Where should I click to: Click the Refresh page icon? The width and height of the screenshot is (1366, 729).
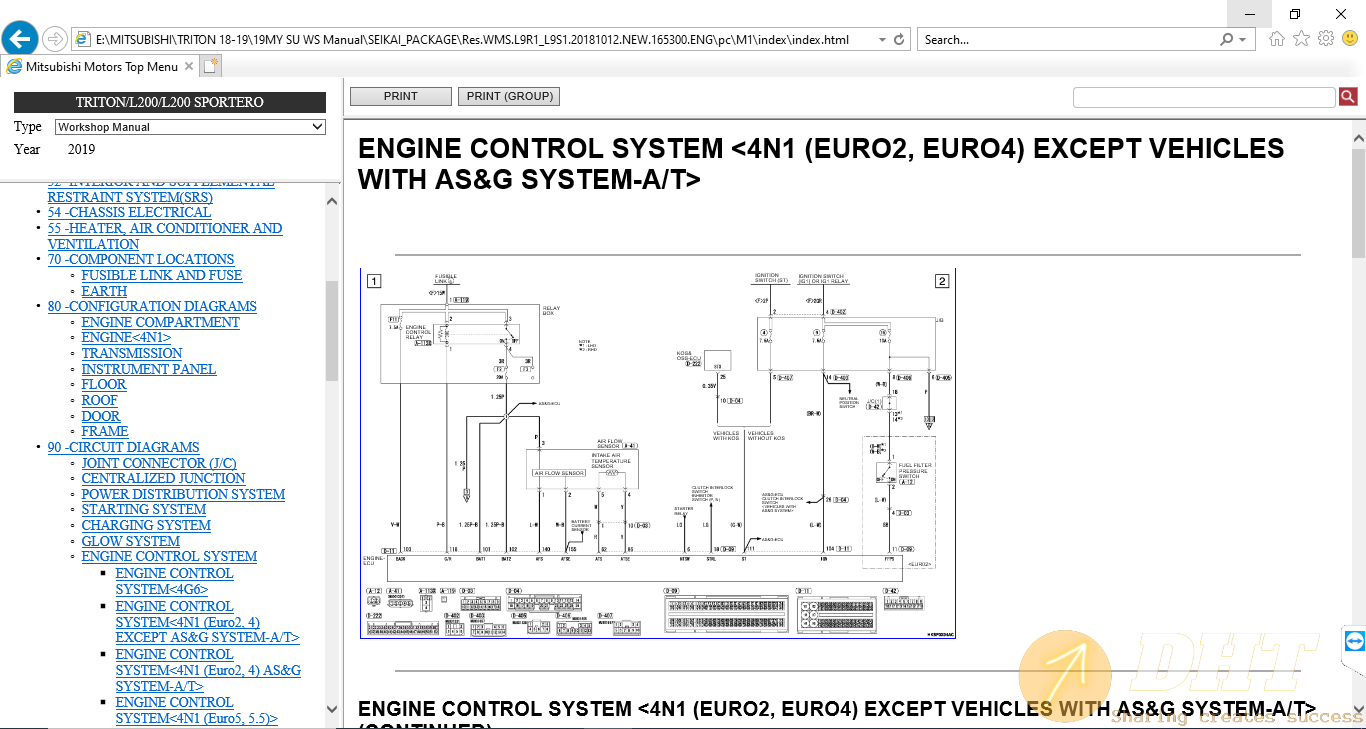tap(899, 40)
